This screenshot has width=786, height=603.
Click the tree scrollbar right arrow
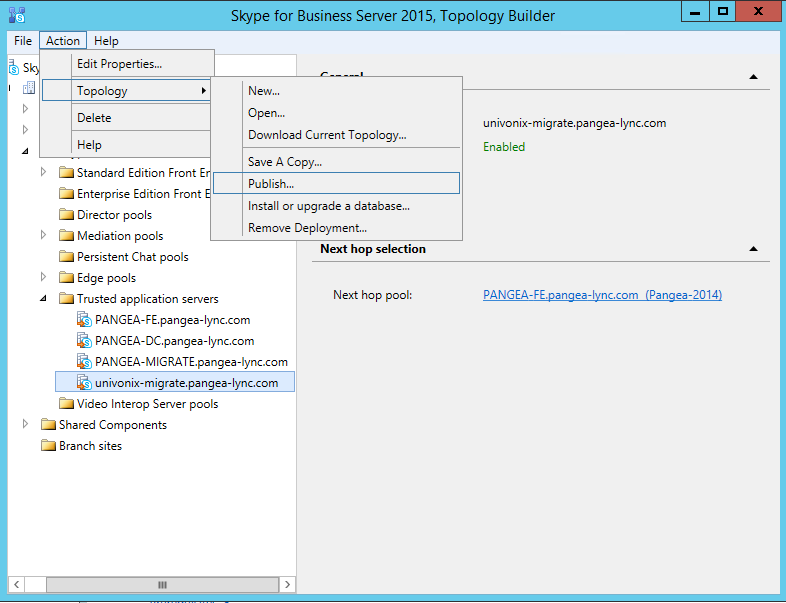coord(287,584)
